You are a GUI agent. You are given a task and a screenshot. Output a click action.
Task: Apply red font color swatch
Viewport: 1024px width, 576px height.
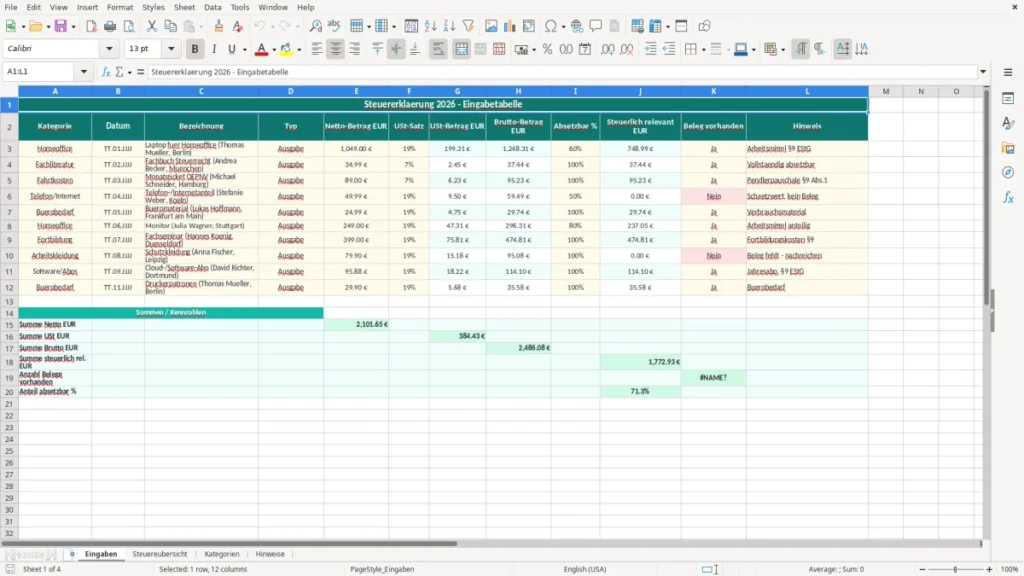point(261,49)
